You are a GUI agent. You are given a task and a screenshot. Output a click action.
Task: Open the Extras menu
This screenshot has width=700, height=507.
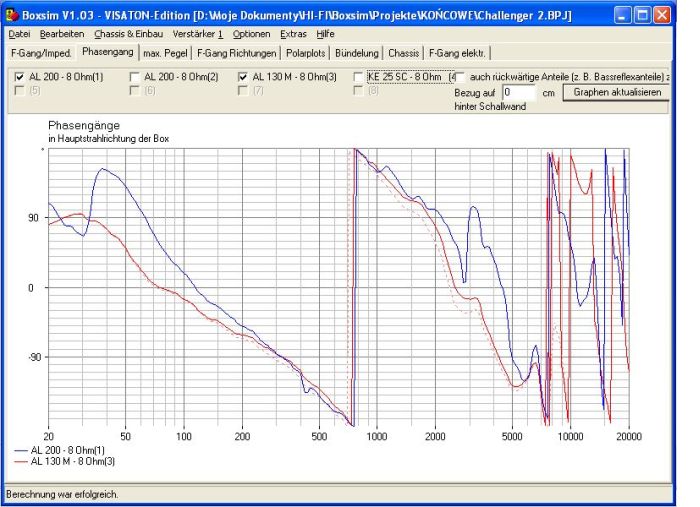point(293,34)
